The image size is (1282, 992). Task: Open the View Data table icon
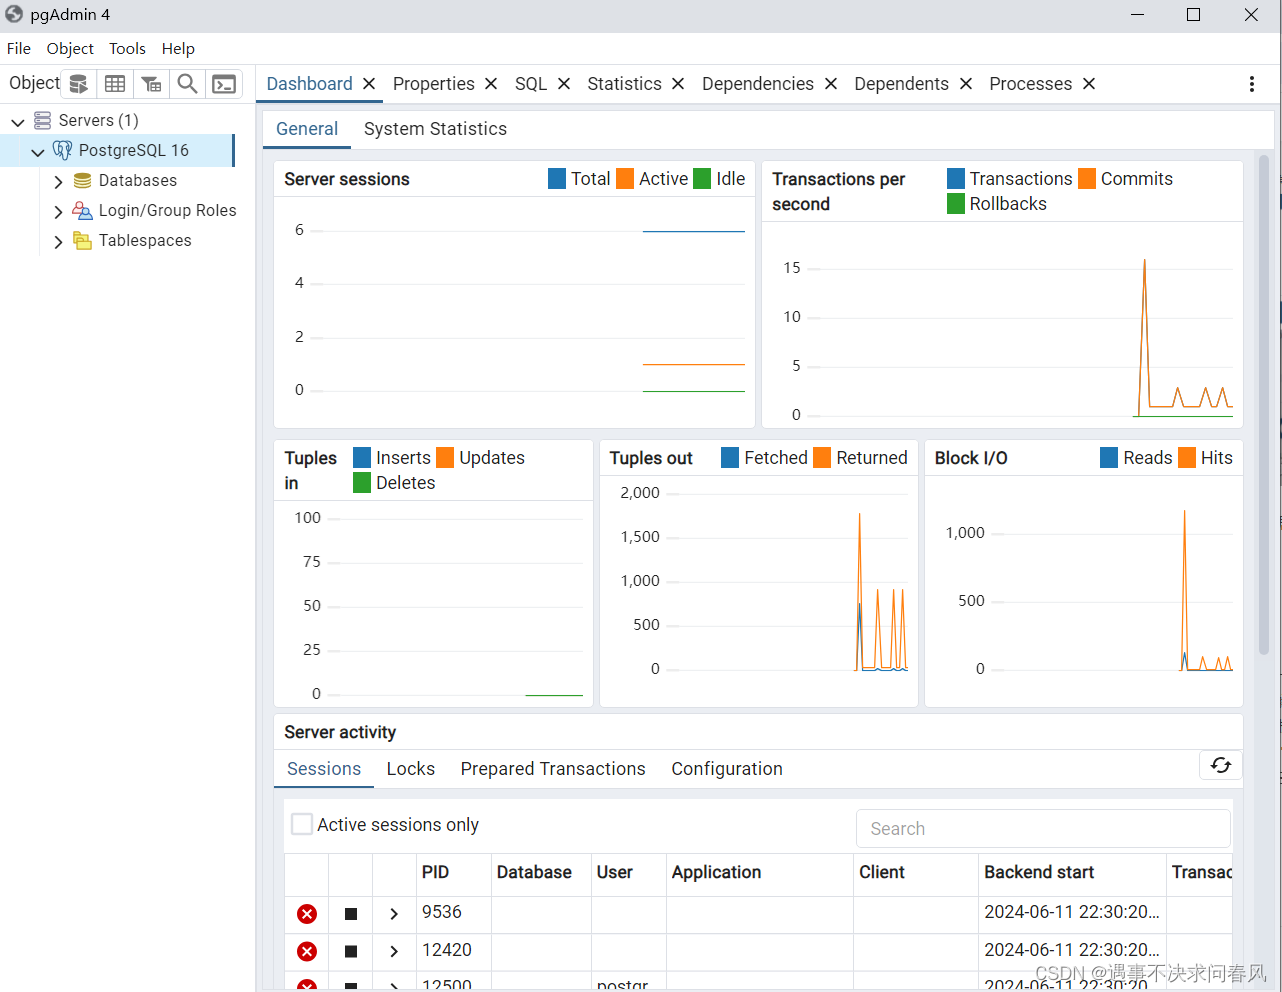pyautogui.click(x=115, y=84)
